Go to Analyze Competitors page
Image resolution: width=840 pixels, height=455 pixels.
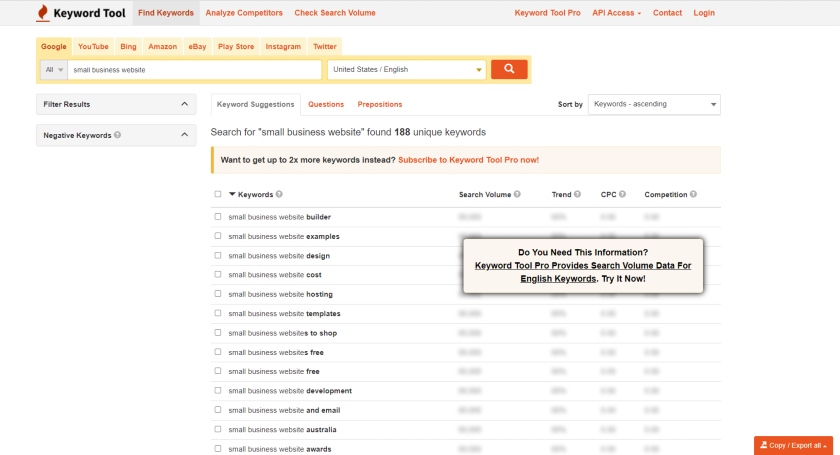[x=244, y=13]
